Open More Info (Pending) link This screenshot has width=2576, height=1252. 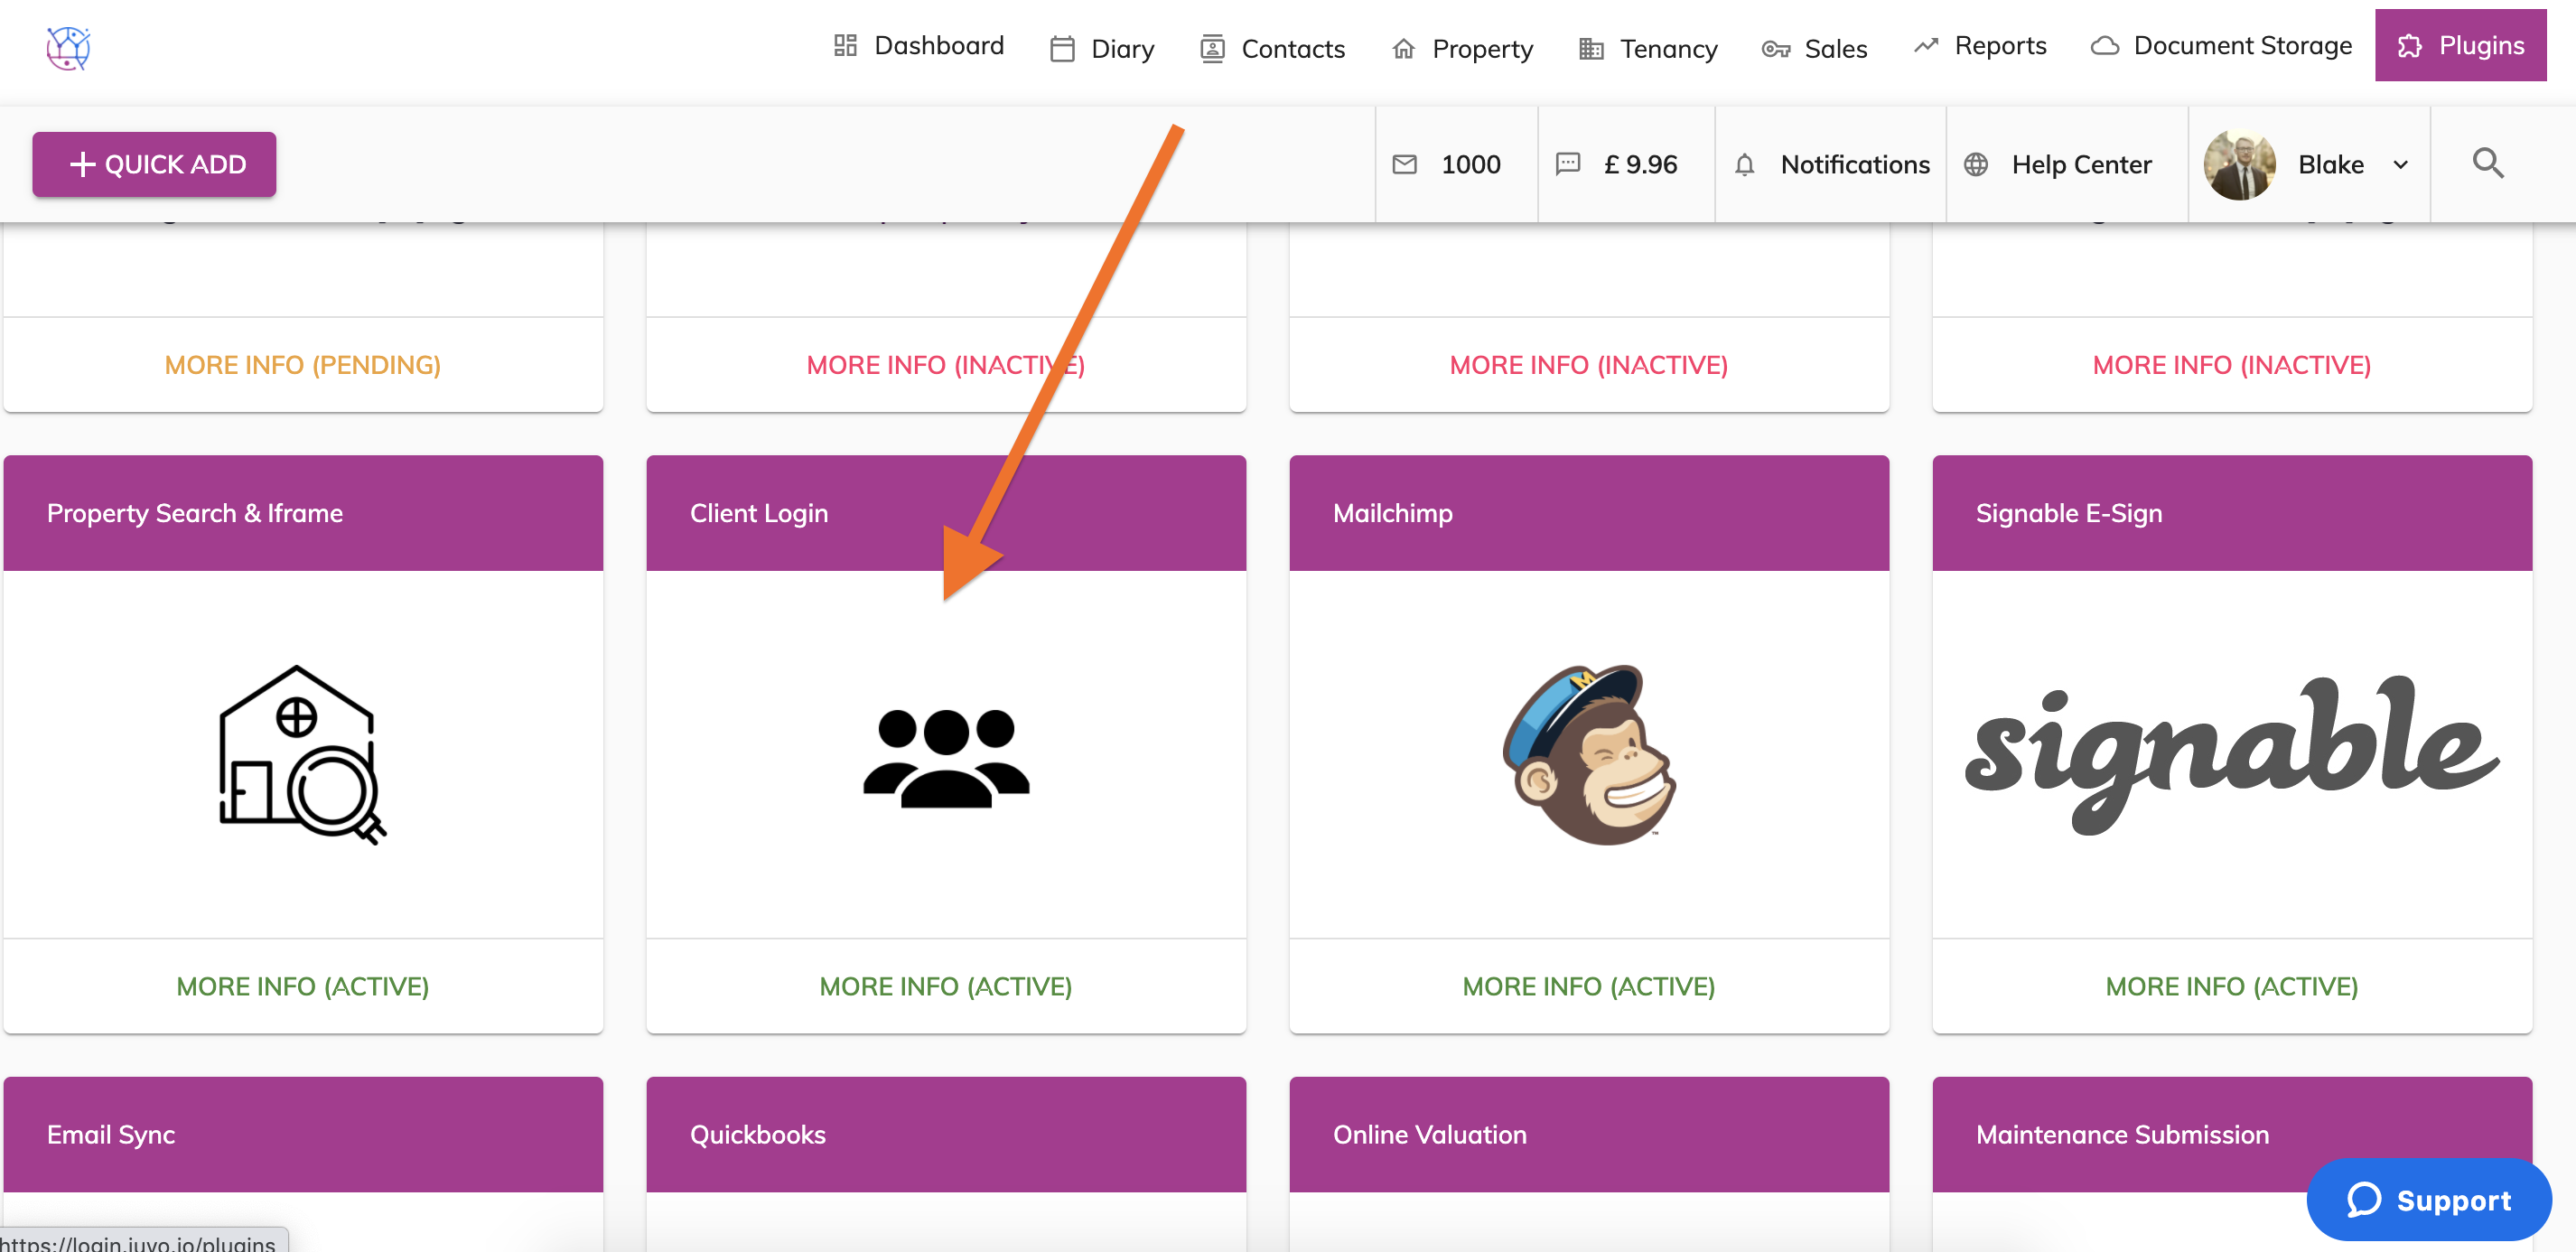pyautogui.click(x=302, y=365)
